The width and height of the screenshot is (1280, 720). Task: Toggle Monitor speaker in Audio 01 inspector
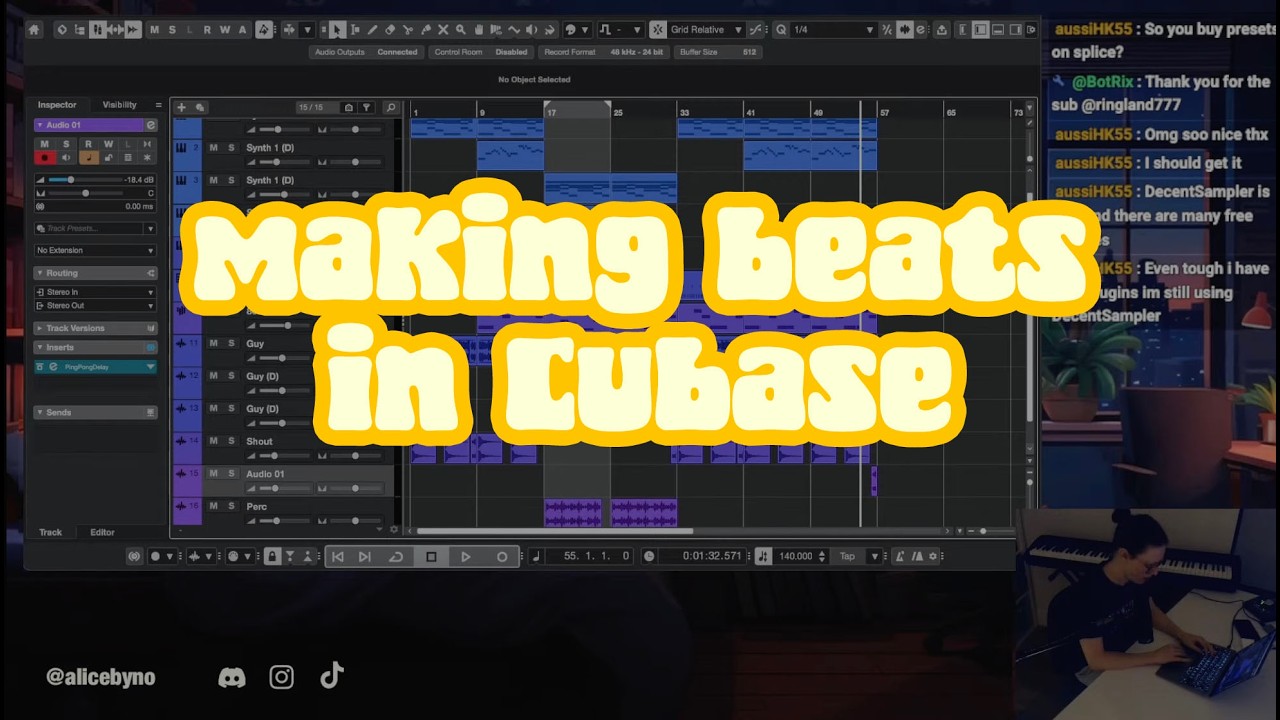coord(66,157)
